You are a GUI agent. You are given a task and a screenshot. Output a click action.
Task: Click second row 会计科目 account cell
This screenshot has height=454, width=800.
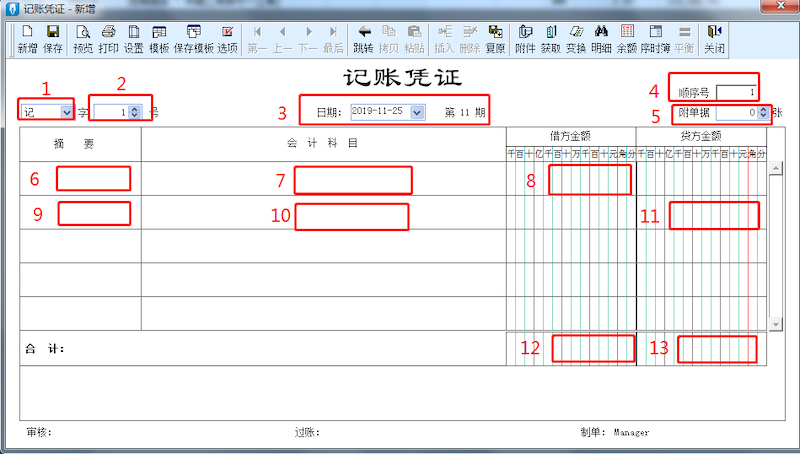323,213
